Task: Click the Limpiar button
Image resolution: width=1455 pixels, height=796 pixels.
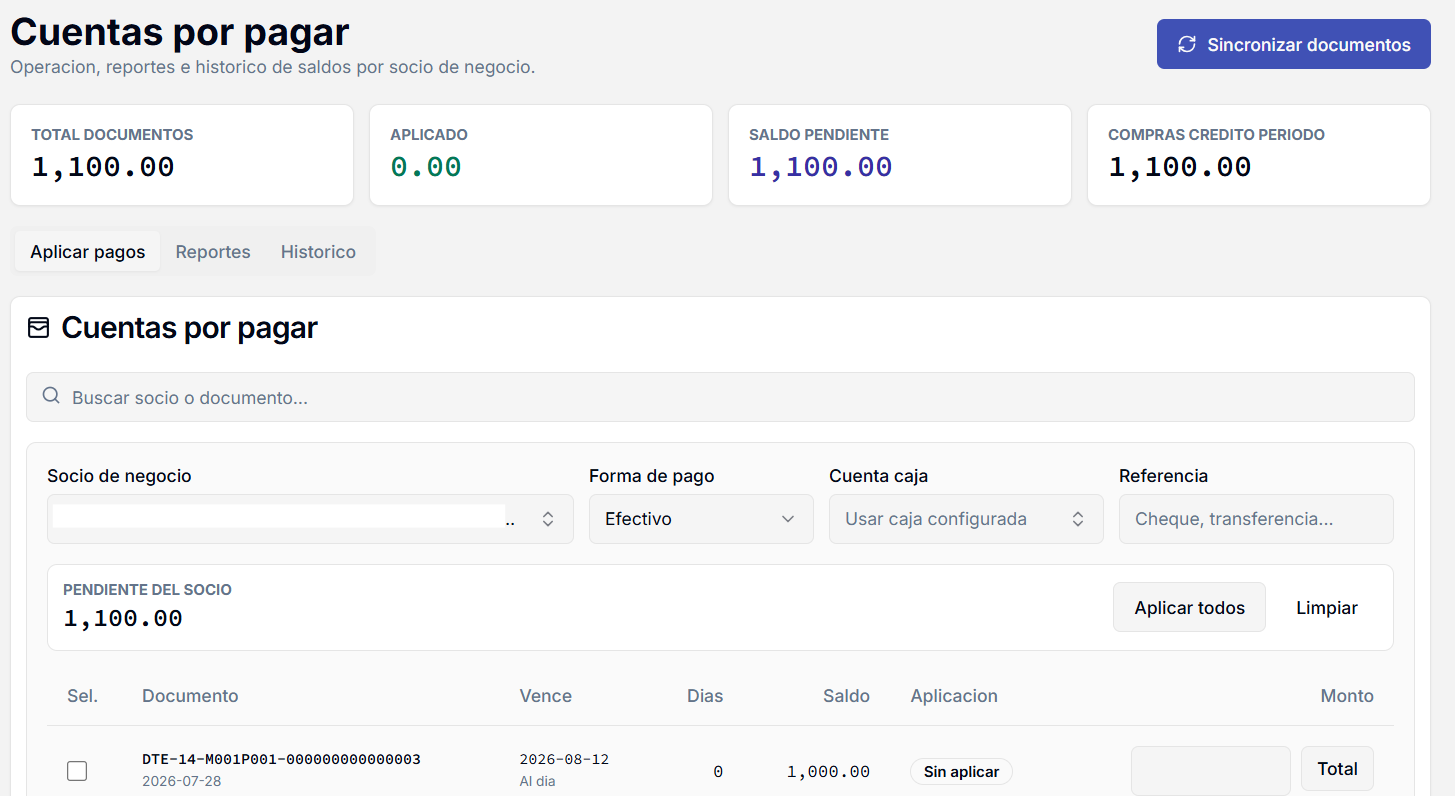Action: pos(1327,607)
